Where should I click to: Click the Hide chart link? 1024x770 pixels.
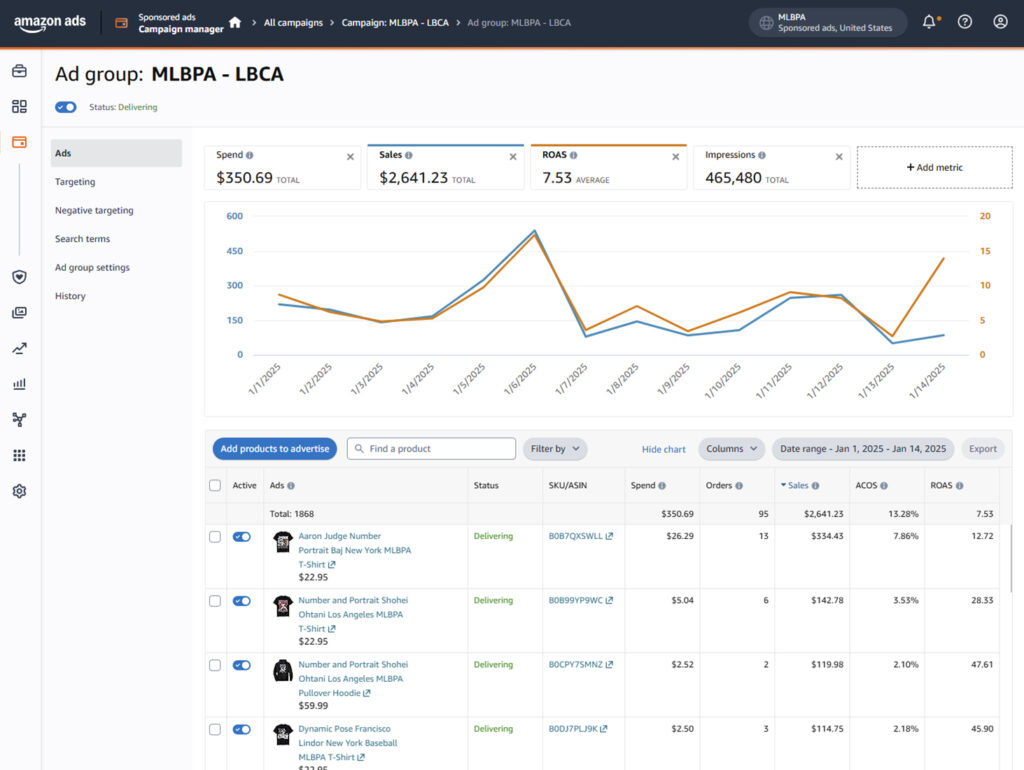coord(664,449)
